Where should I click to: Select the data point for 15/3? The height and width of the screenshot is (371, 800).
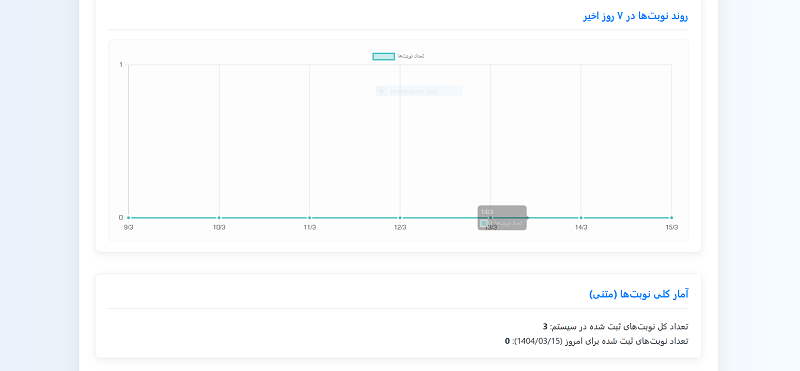671,218
